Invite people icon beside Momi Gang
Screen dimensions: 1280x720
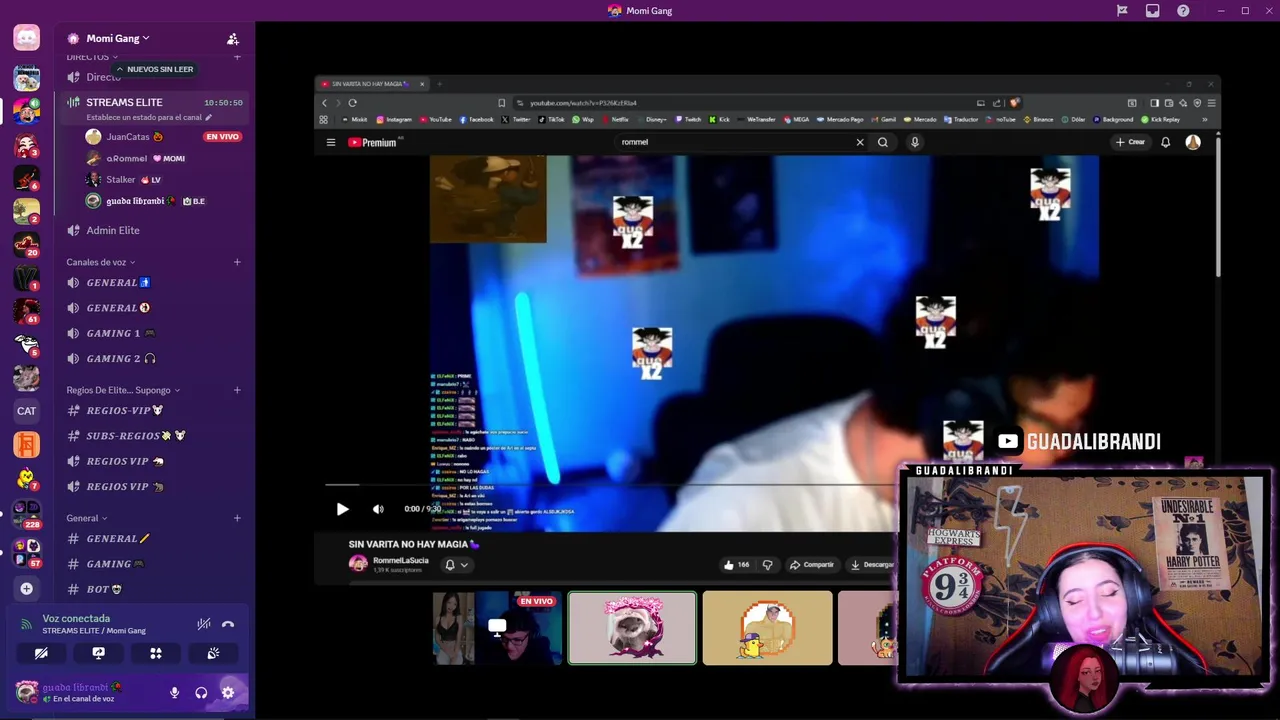tap(233, 39)
